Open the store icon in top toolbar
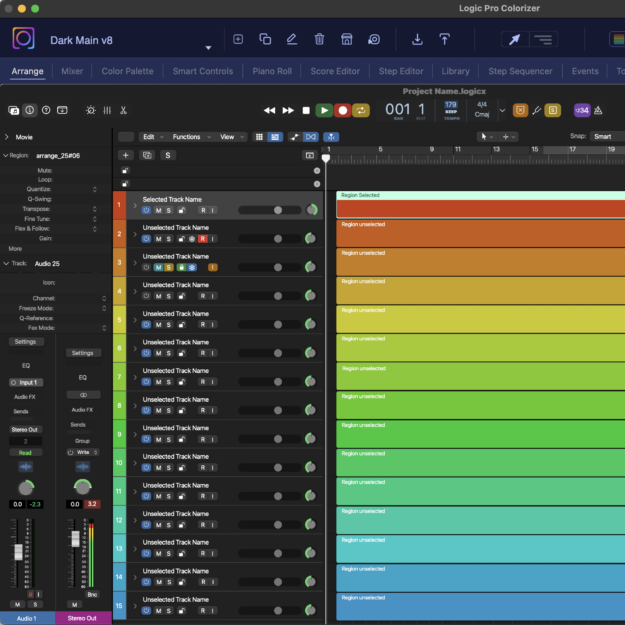The height and width of the screenshot is (625, 625). click(346, 39)
